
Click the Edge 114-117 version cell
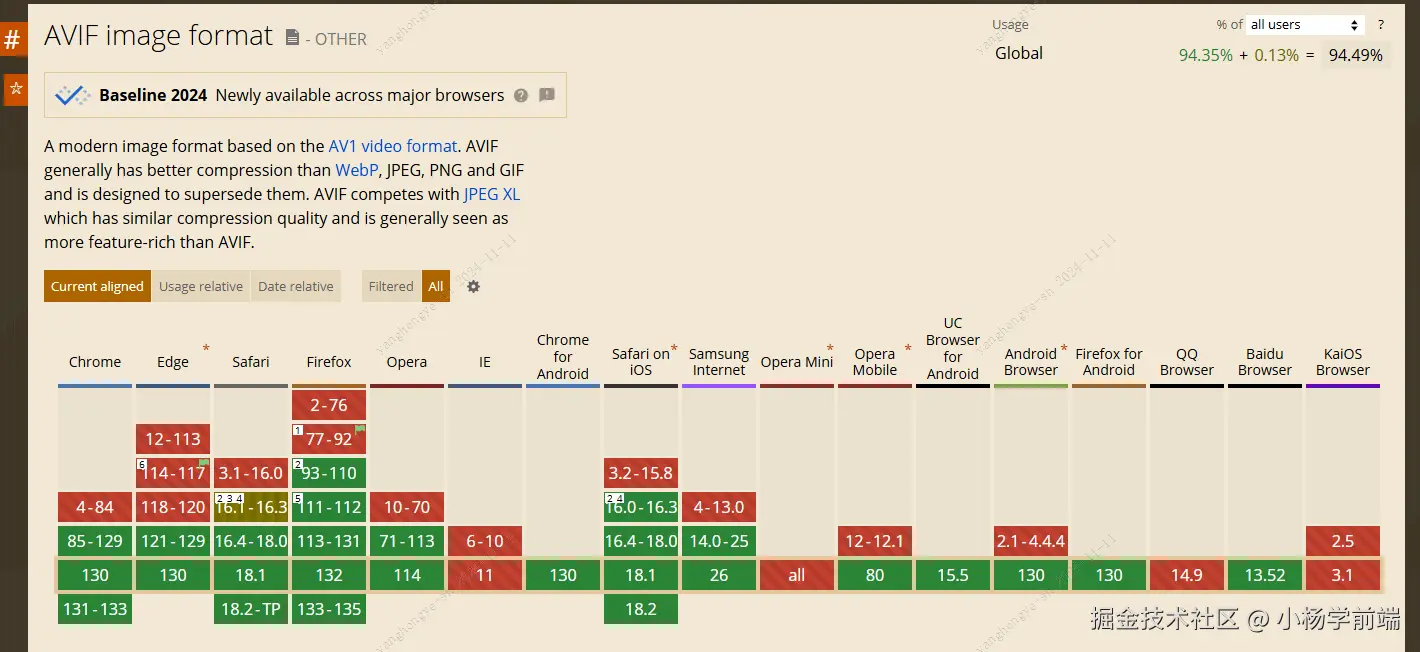point(173,473)
